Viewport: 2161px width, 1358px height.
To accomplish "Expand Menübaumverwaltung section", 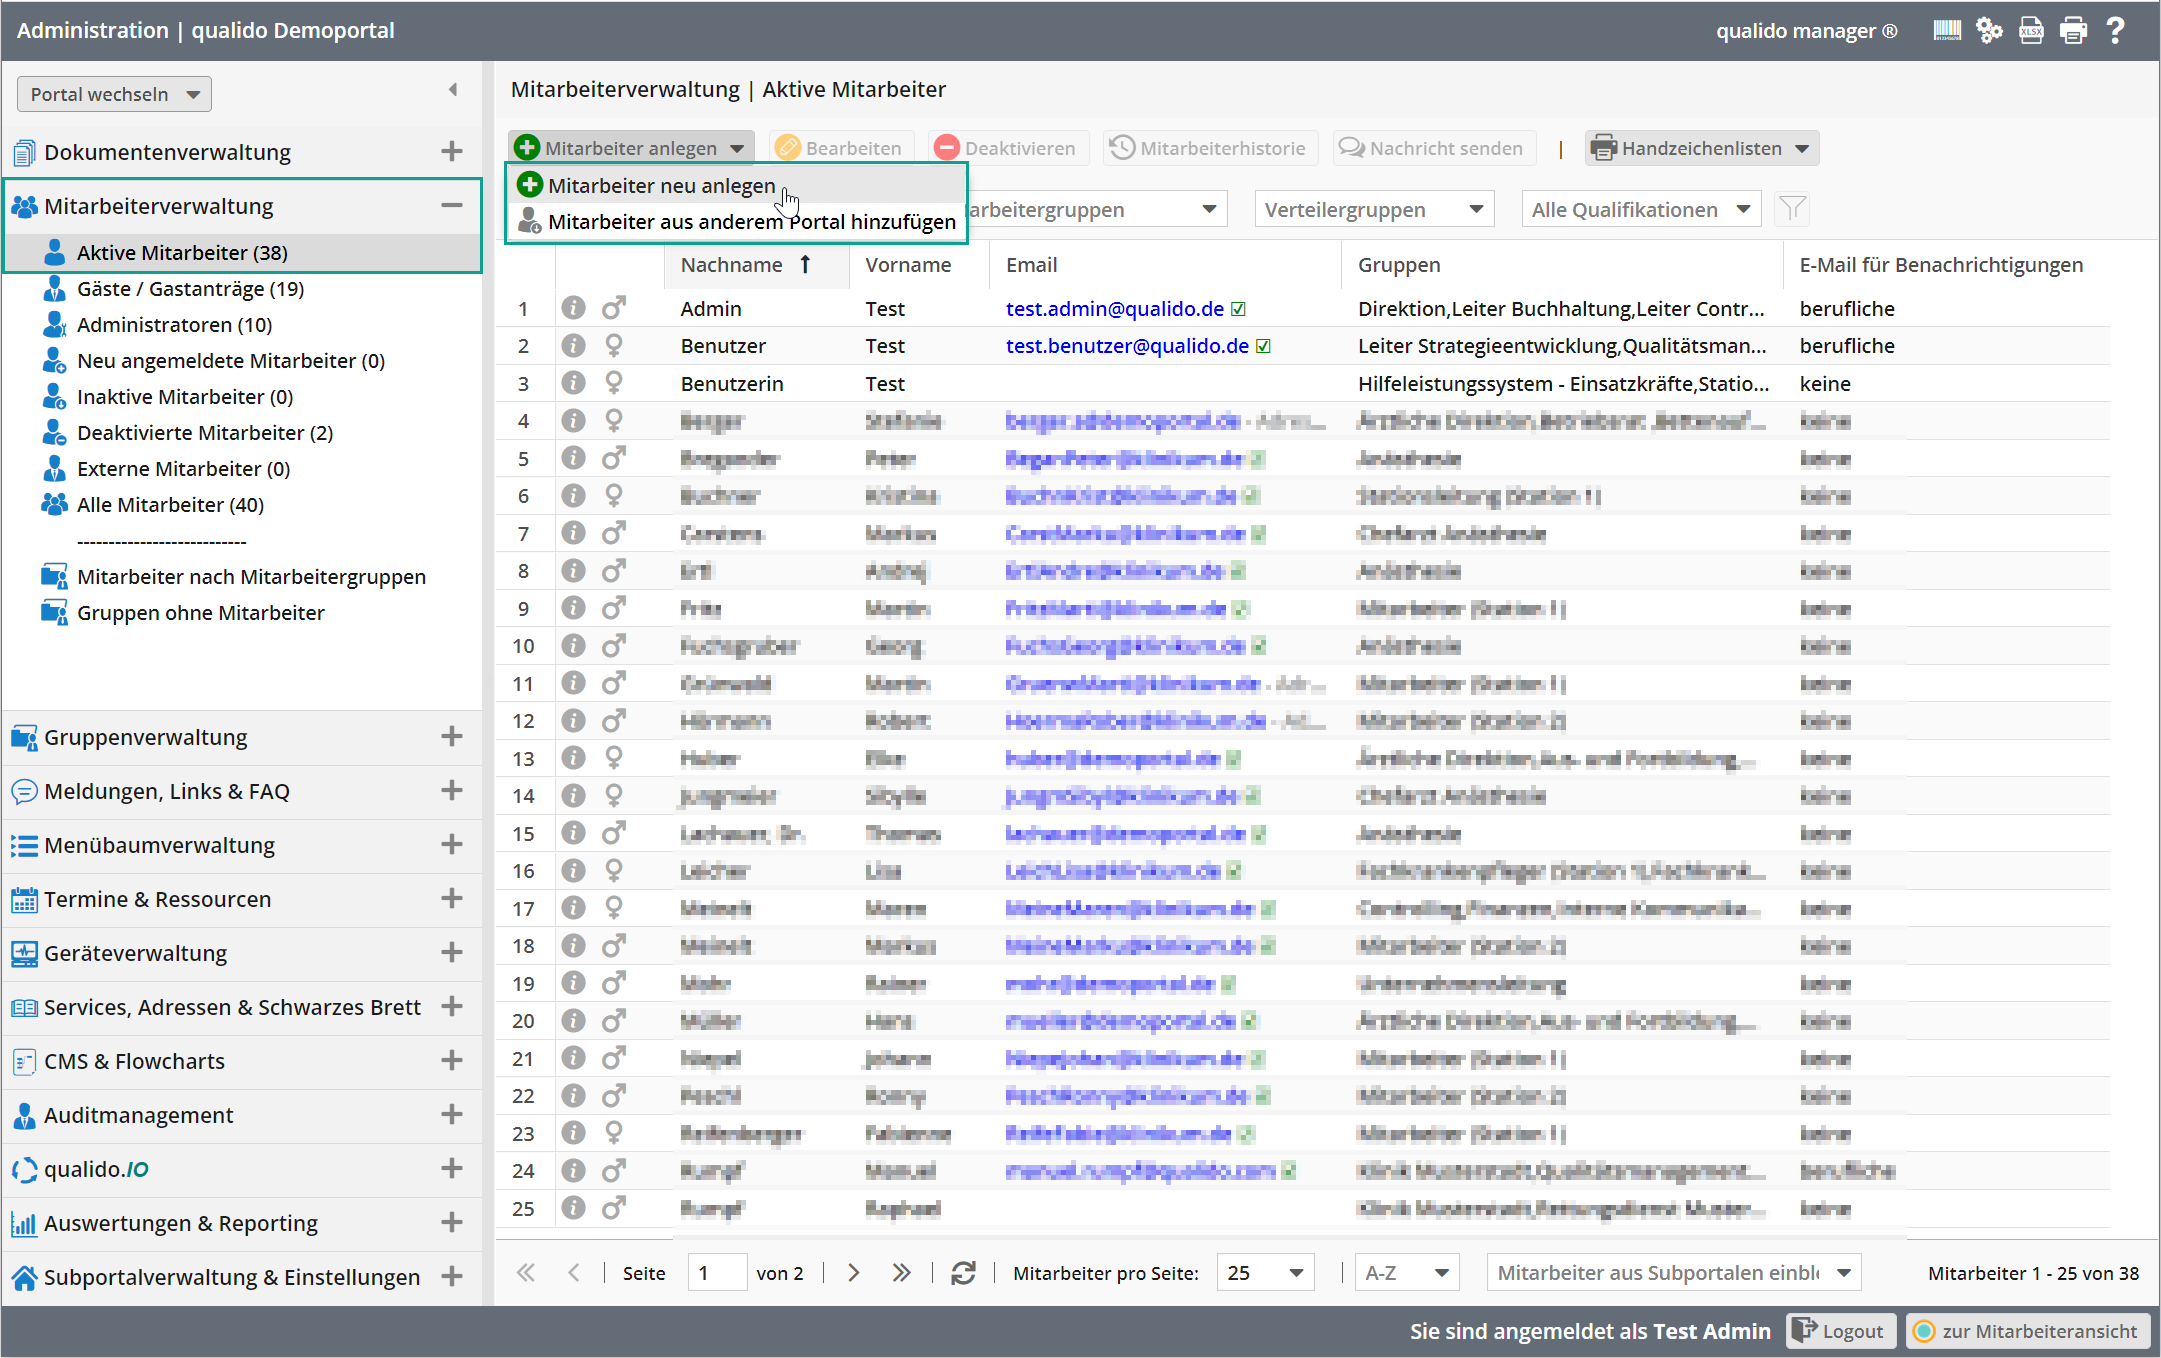I will pos(452,844).
